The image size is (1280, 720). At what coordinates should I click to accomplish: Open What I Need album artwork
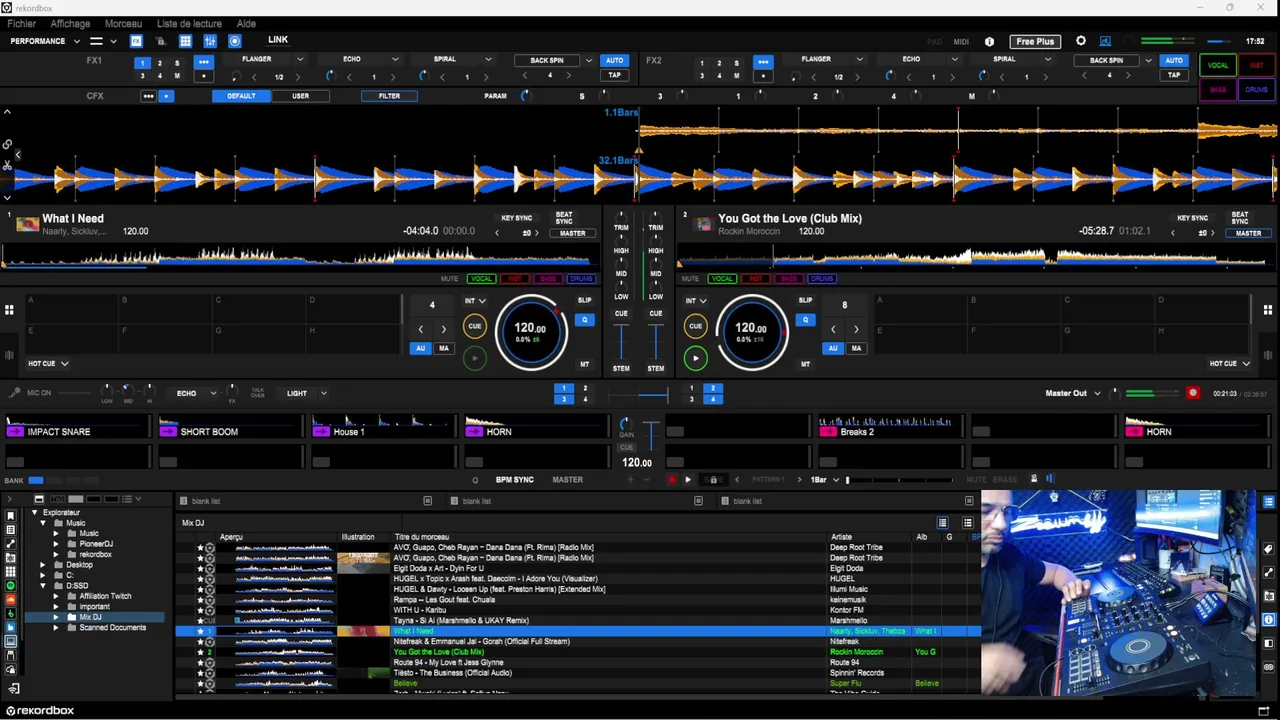[x=27, y=224]
